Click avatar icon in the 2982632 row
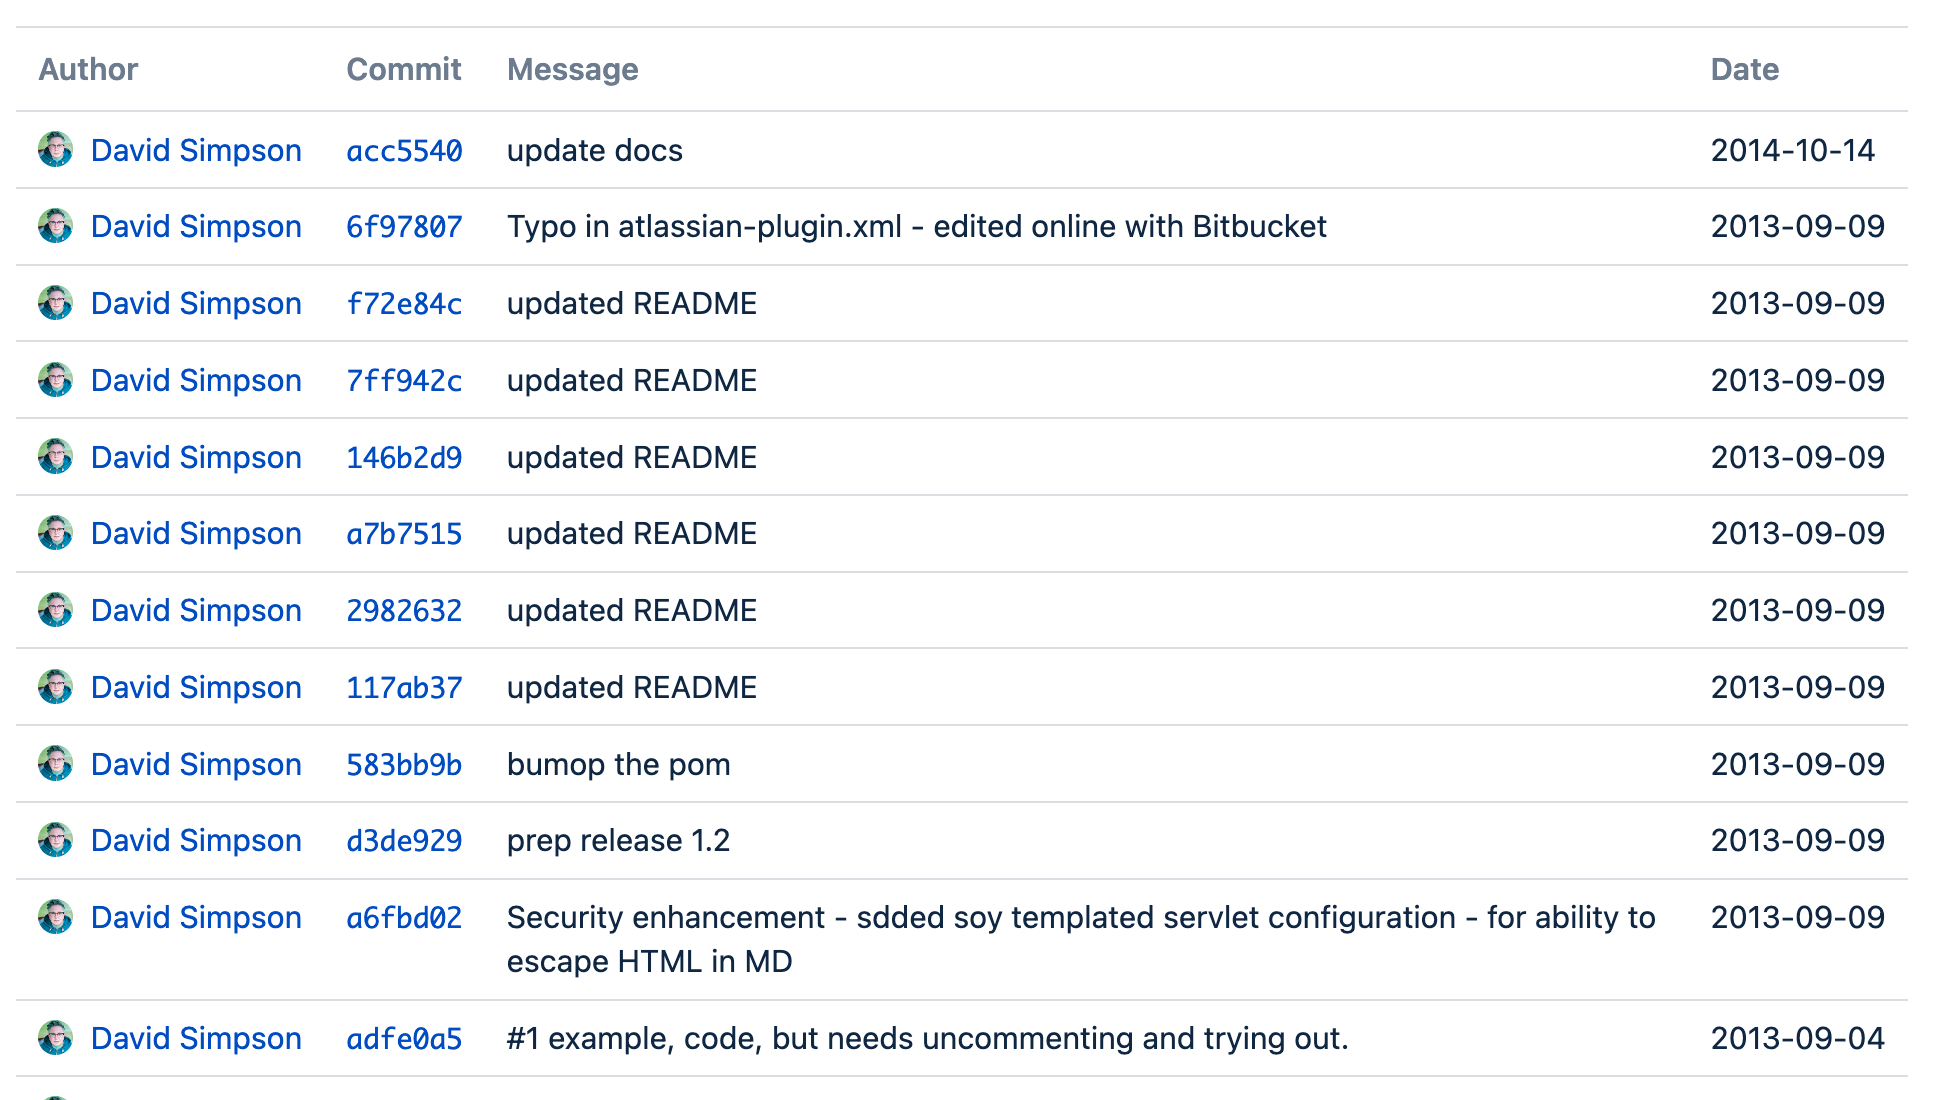This screenshot has height=1100, width=1942. tap(56, 610)
